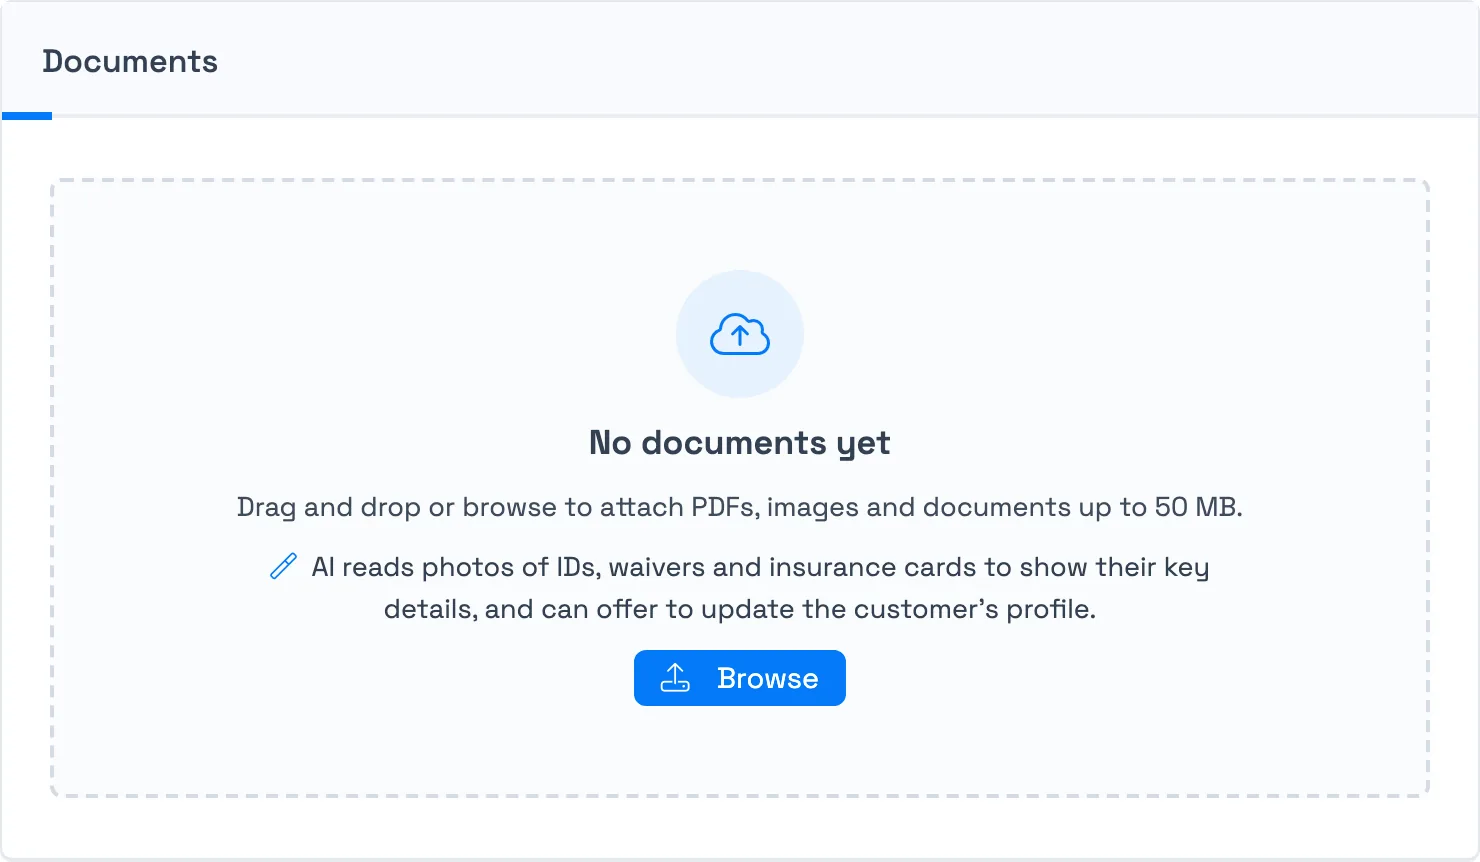Click the "Drag and drop or browse" instruction text
1480x862 pixels.
740,507
